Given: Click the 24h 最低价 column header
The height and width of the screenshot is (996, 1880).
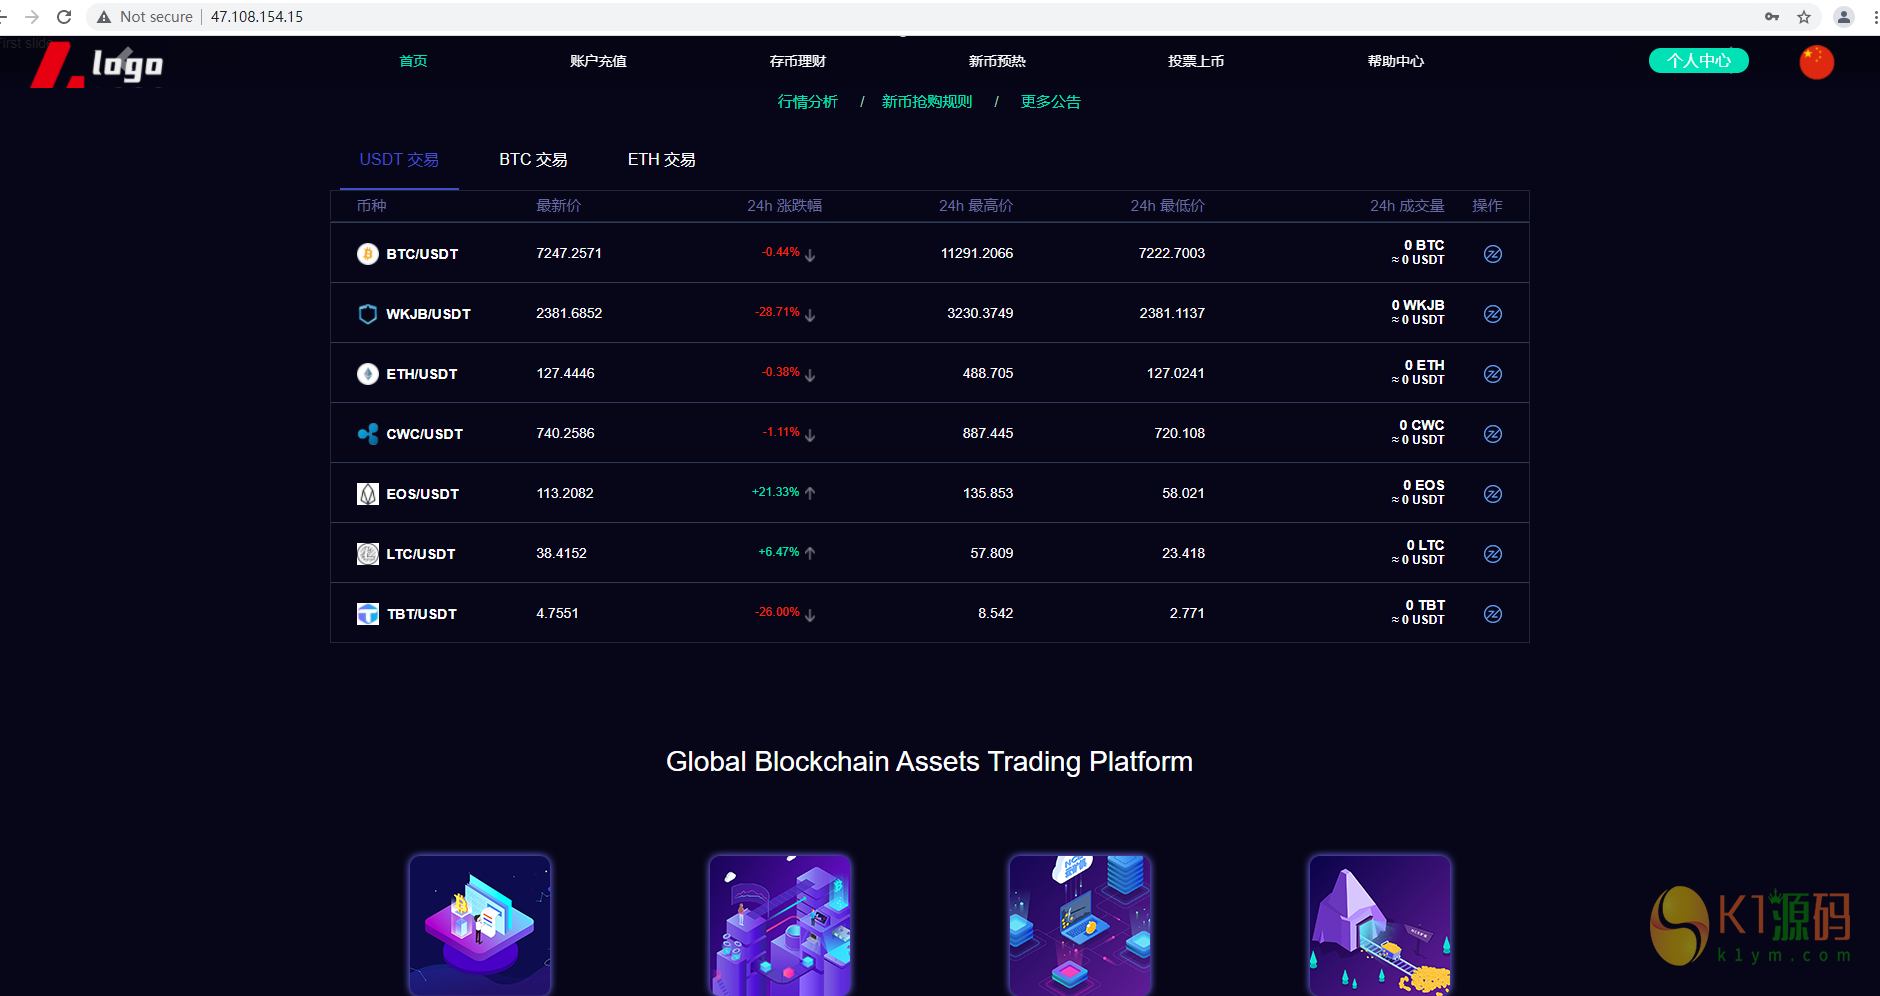Looking at the screenshot, I should 1168,206.
